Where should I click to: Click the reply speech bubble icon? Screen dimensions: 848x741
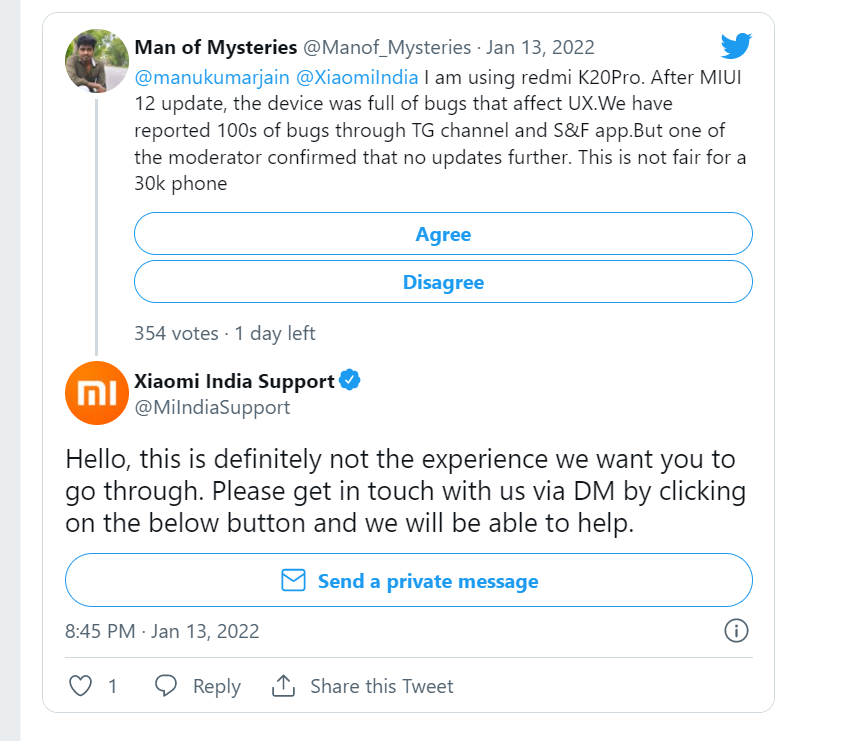point(166,686)
